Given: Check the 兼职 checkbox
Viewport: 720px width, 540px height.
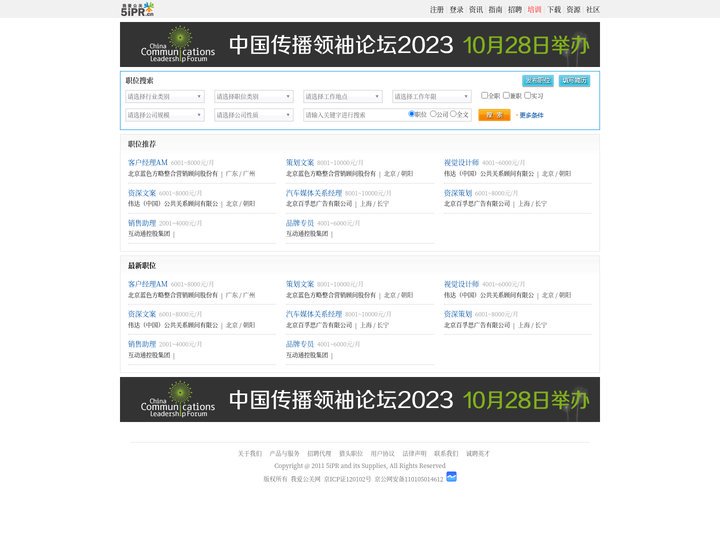Looking at the screenshot, I should (506, 96).
